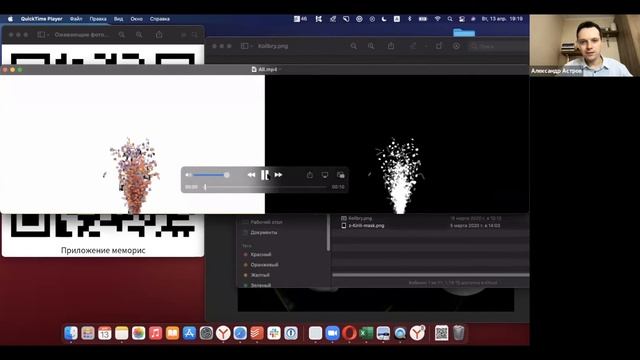
Task: Open sidebar view dropdown in Kolibry.png window
Action: pyautogui.click(x=247, y=46)
